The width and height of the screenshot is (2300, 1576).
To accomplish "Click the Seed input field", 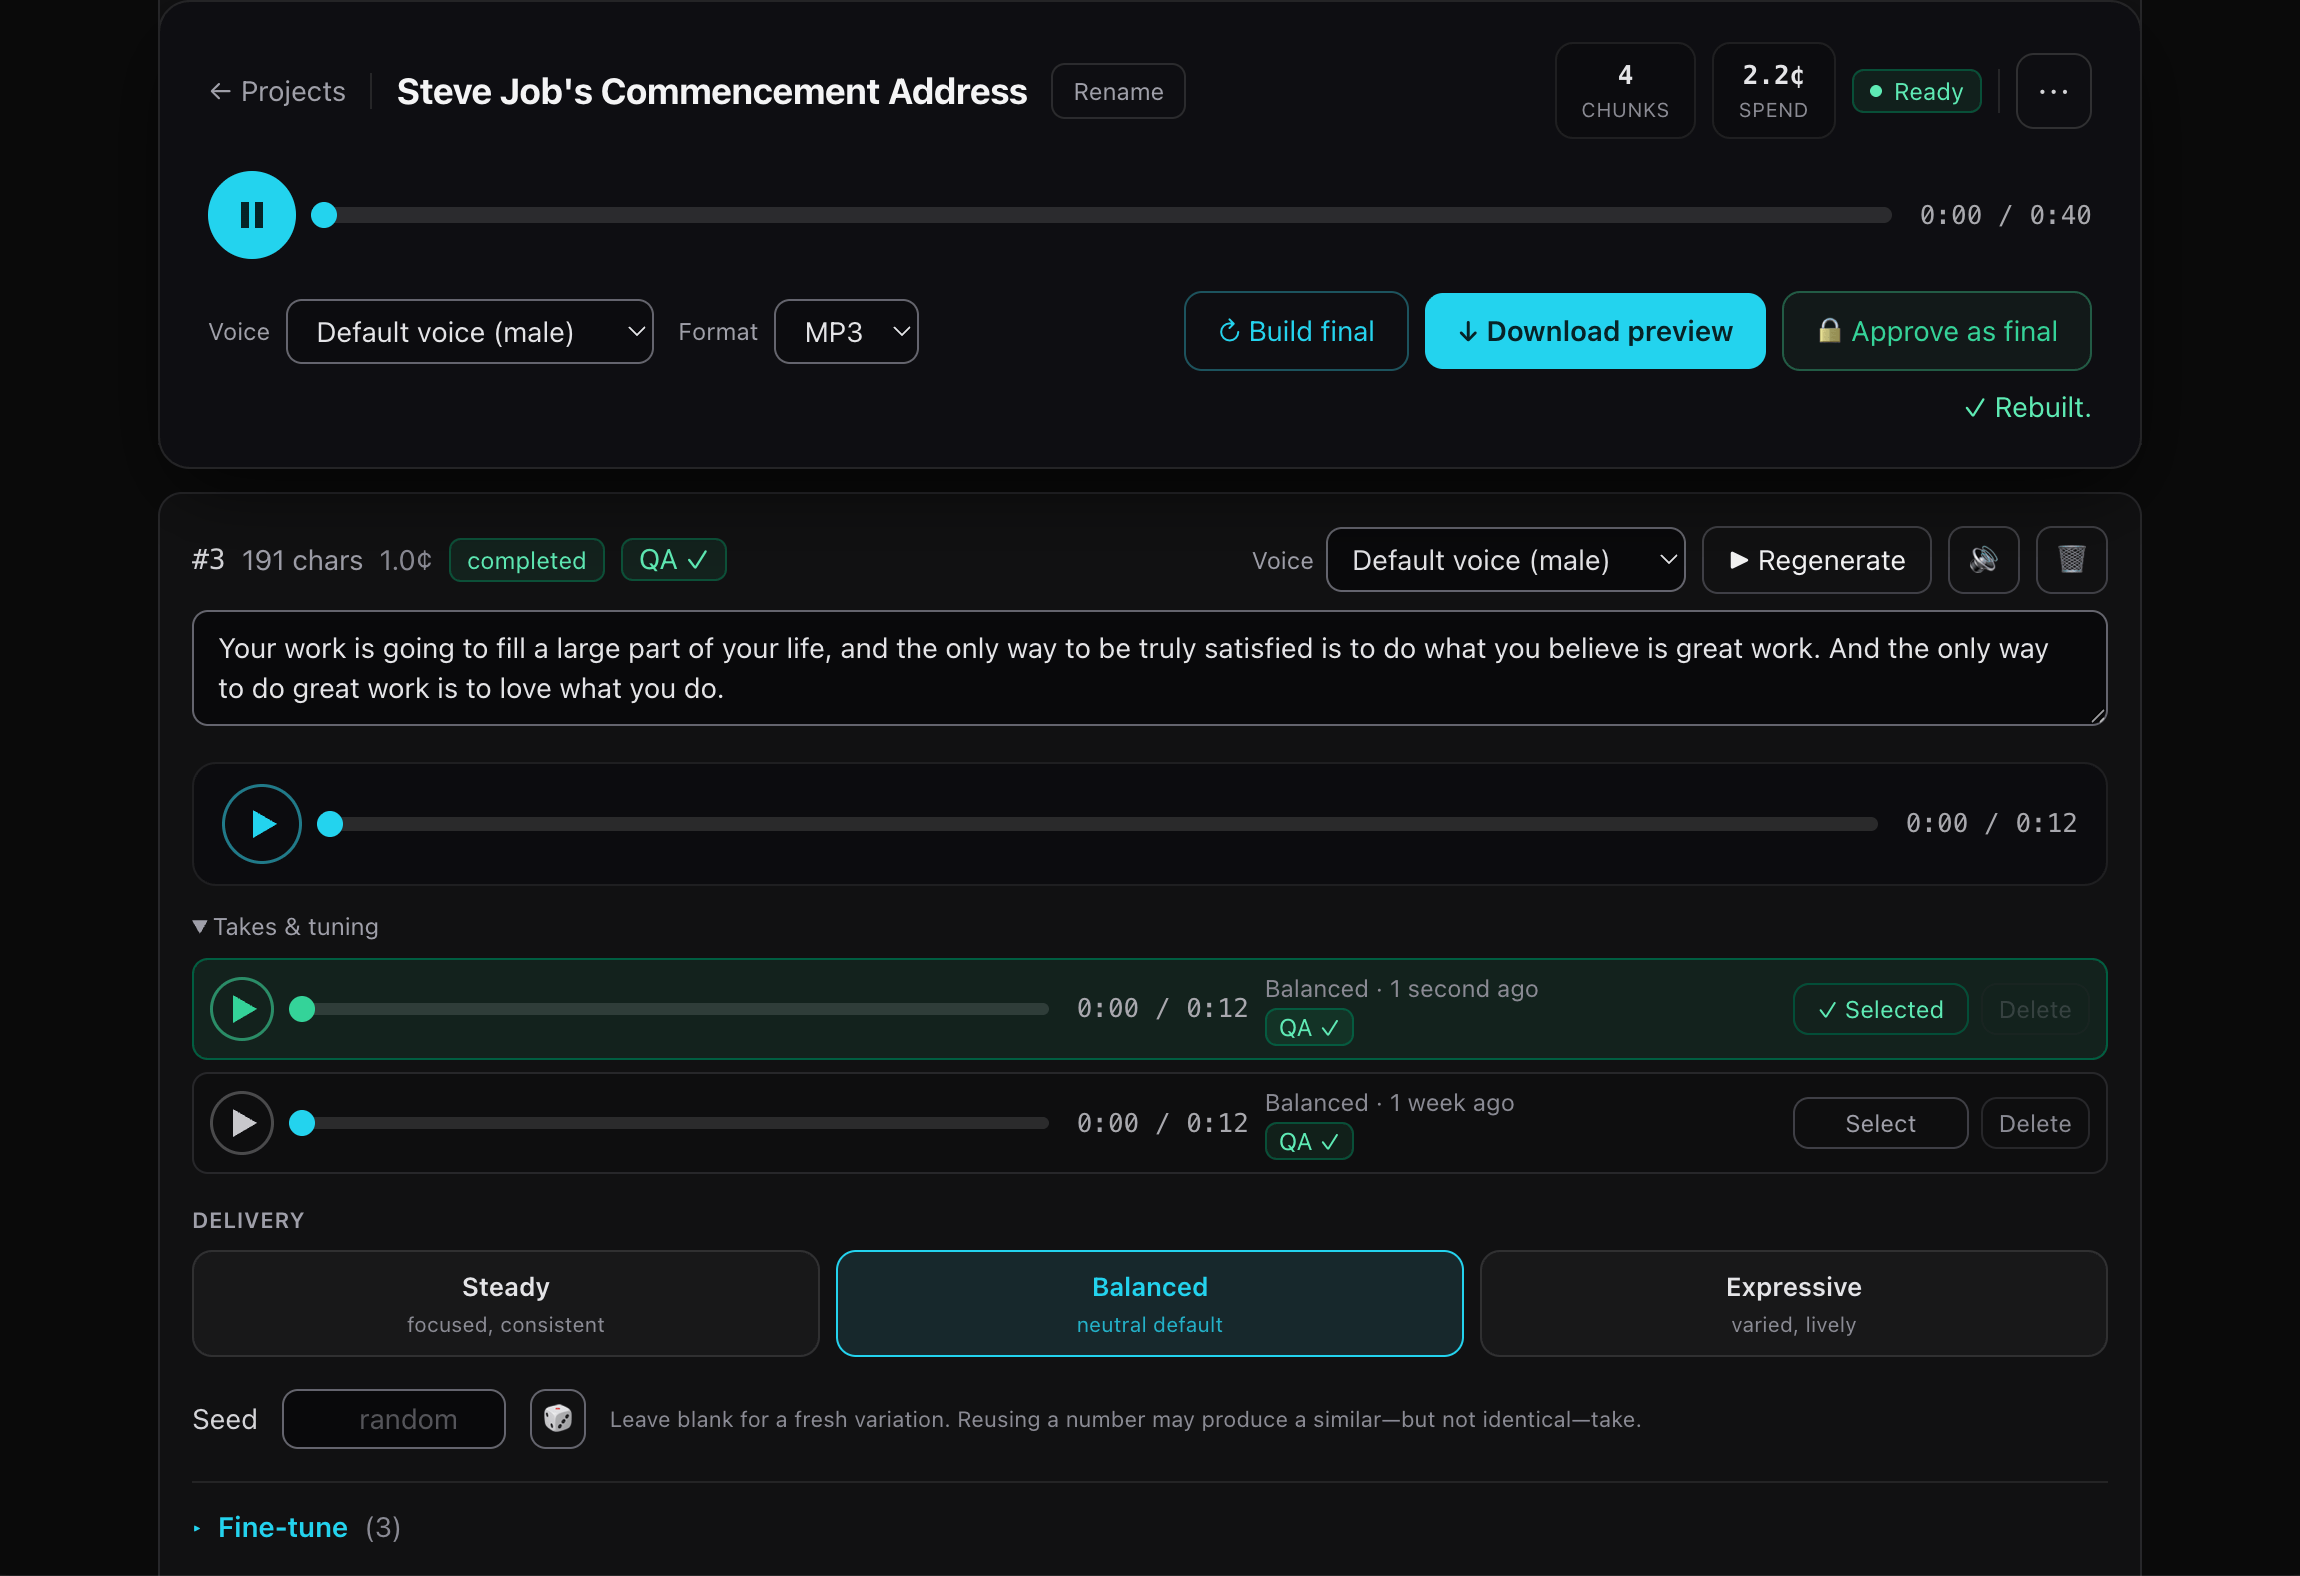I will (394, 1419).
